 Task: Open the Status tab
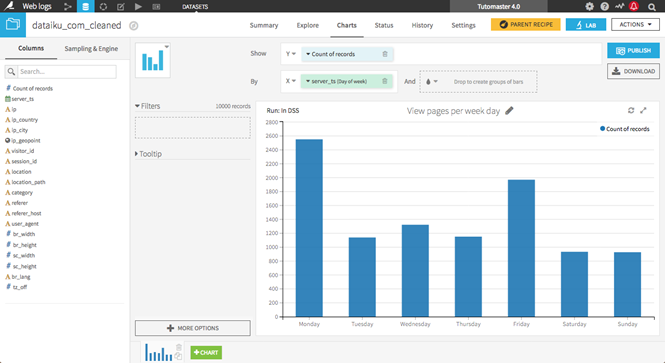coord(384,25)
